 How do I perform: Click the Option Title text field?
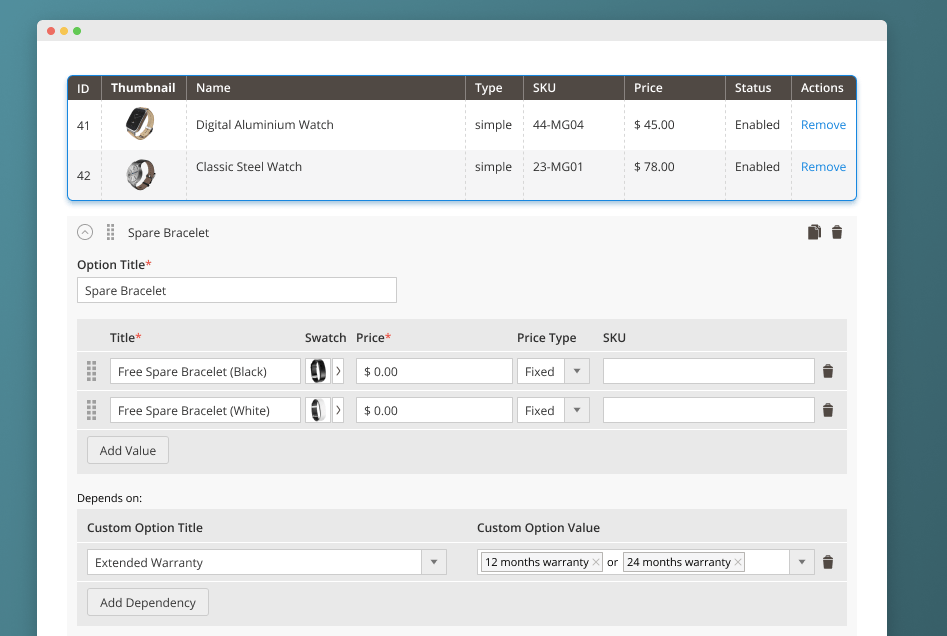coord(237,291)
